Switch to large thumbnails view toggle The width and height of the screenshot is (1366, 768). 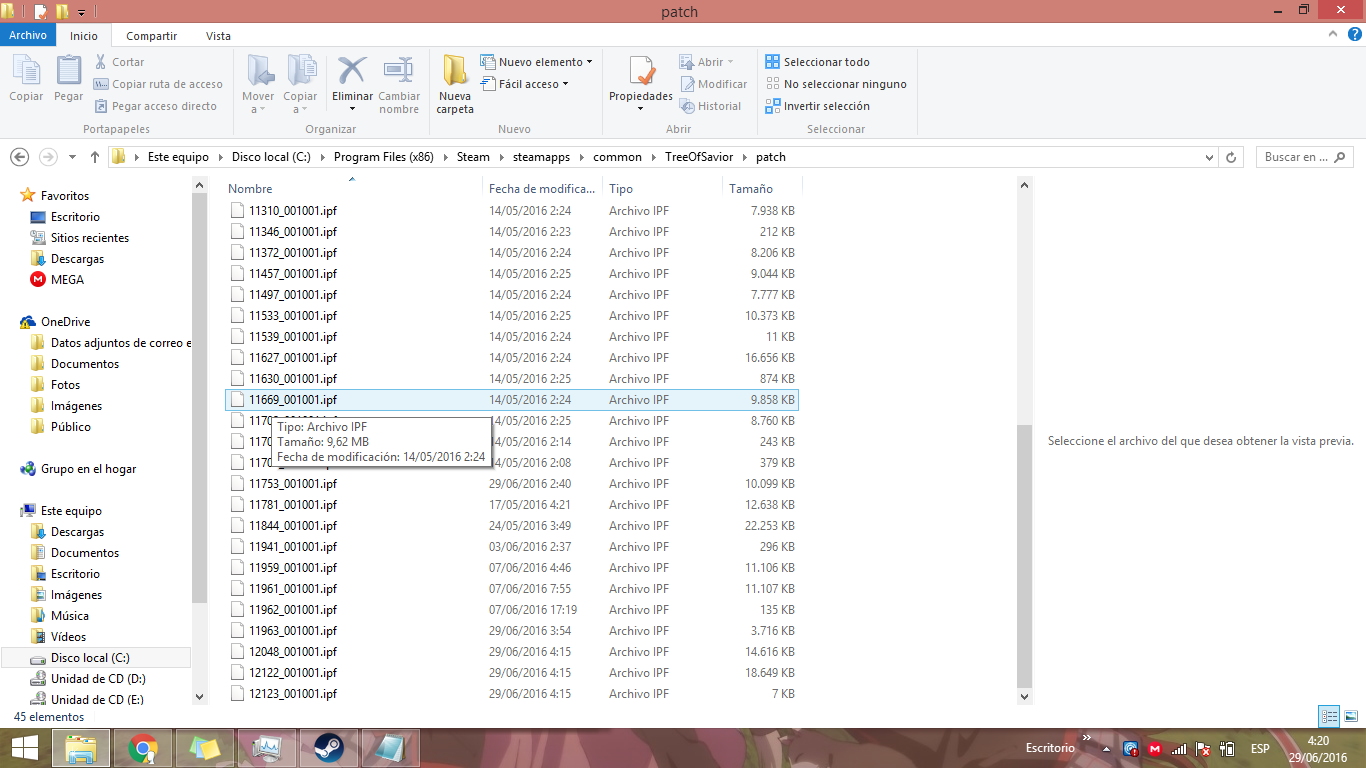[1351, 716]
